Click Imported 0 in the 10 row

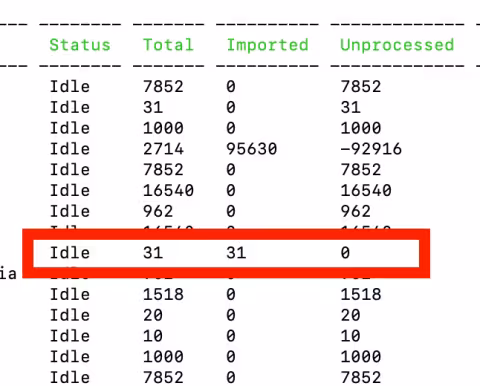click(x=231, y=336)
